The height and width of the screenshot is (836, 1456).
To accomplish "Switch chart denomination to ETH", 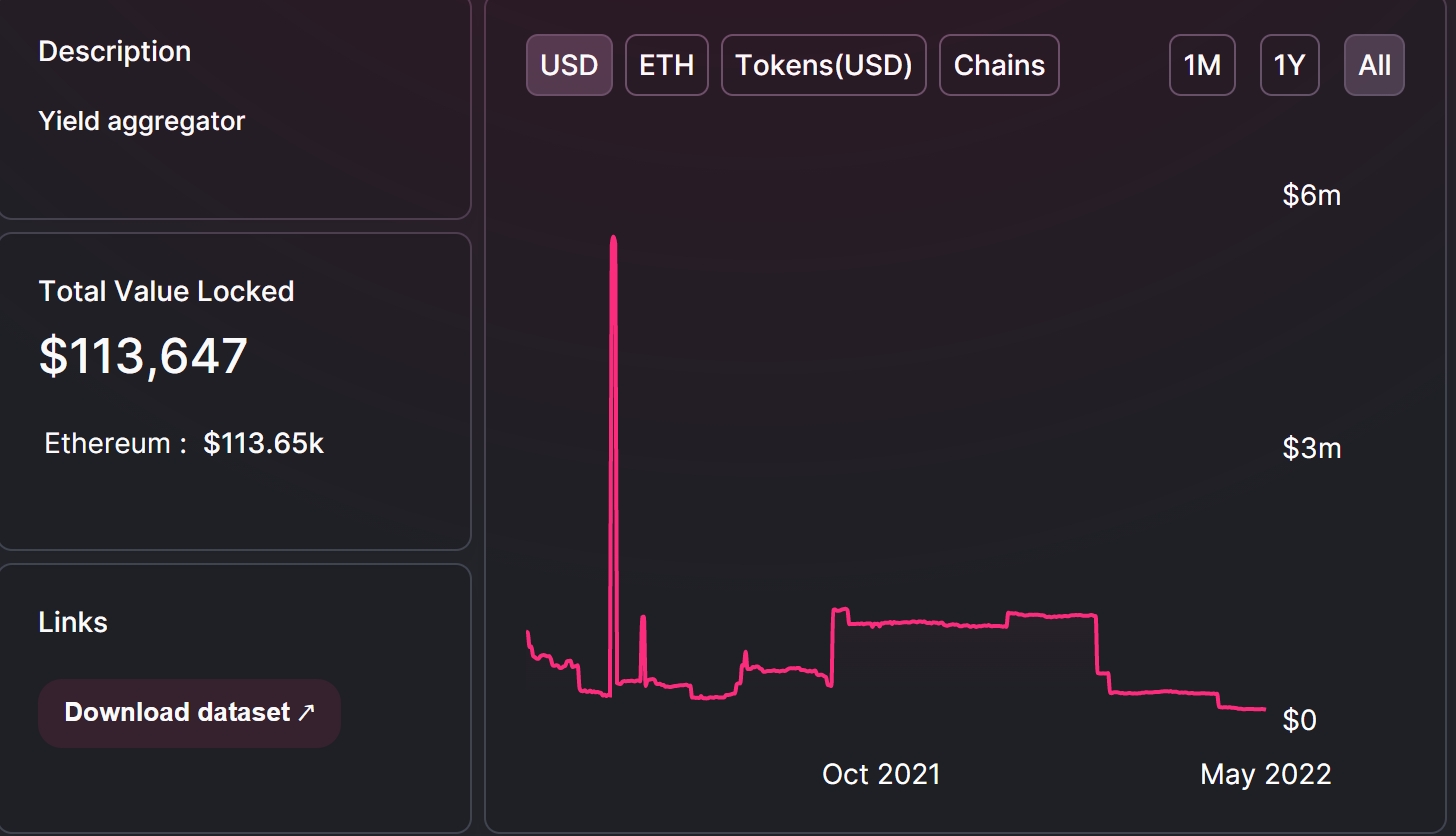I will tap(667, 65).
